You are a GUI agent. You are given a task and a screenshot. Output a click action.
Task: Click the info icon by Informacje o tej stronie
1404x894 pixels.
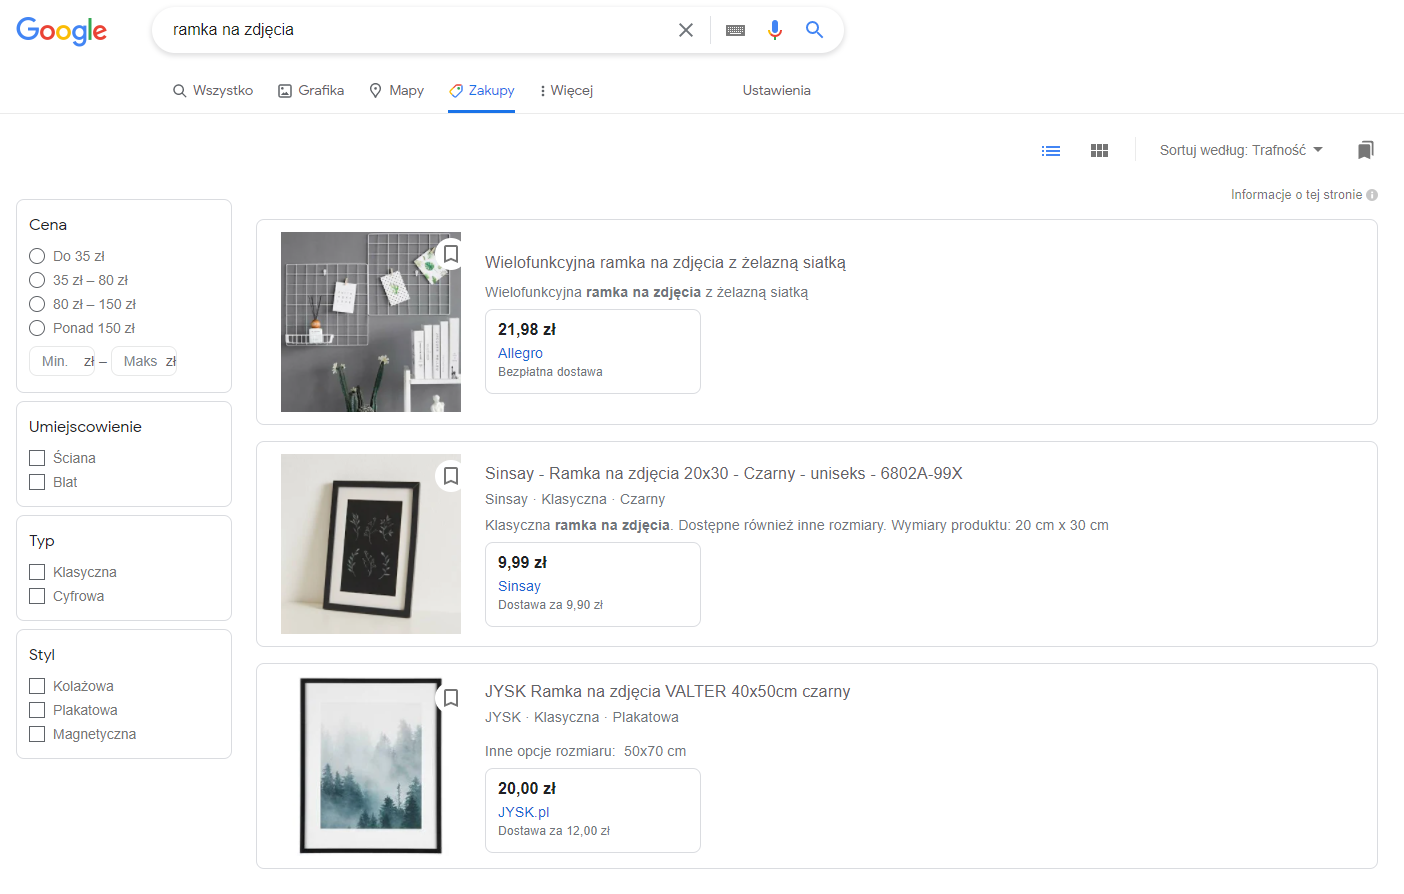[1372, 195]
